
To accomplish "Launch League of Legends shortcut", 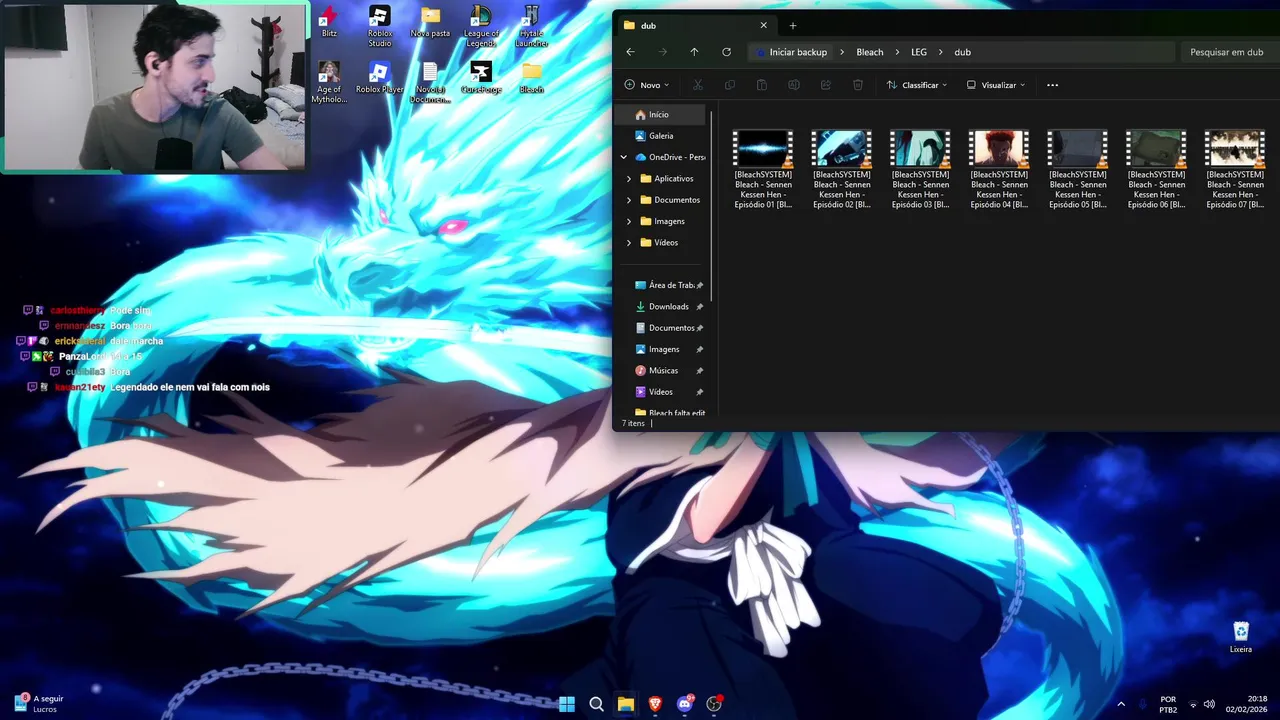I will click(481, 26).
